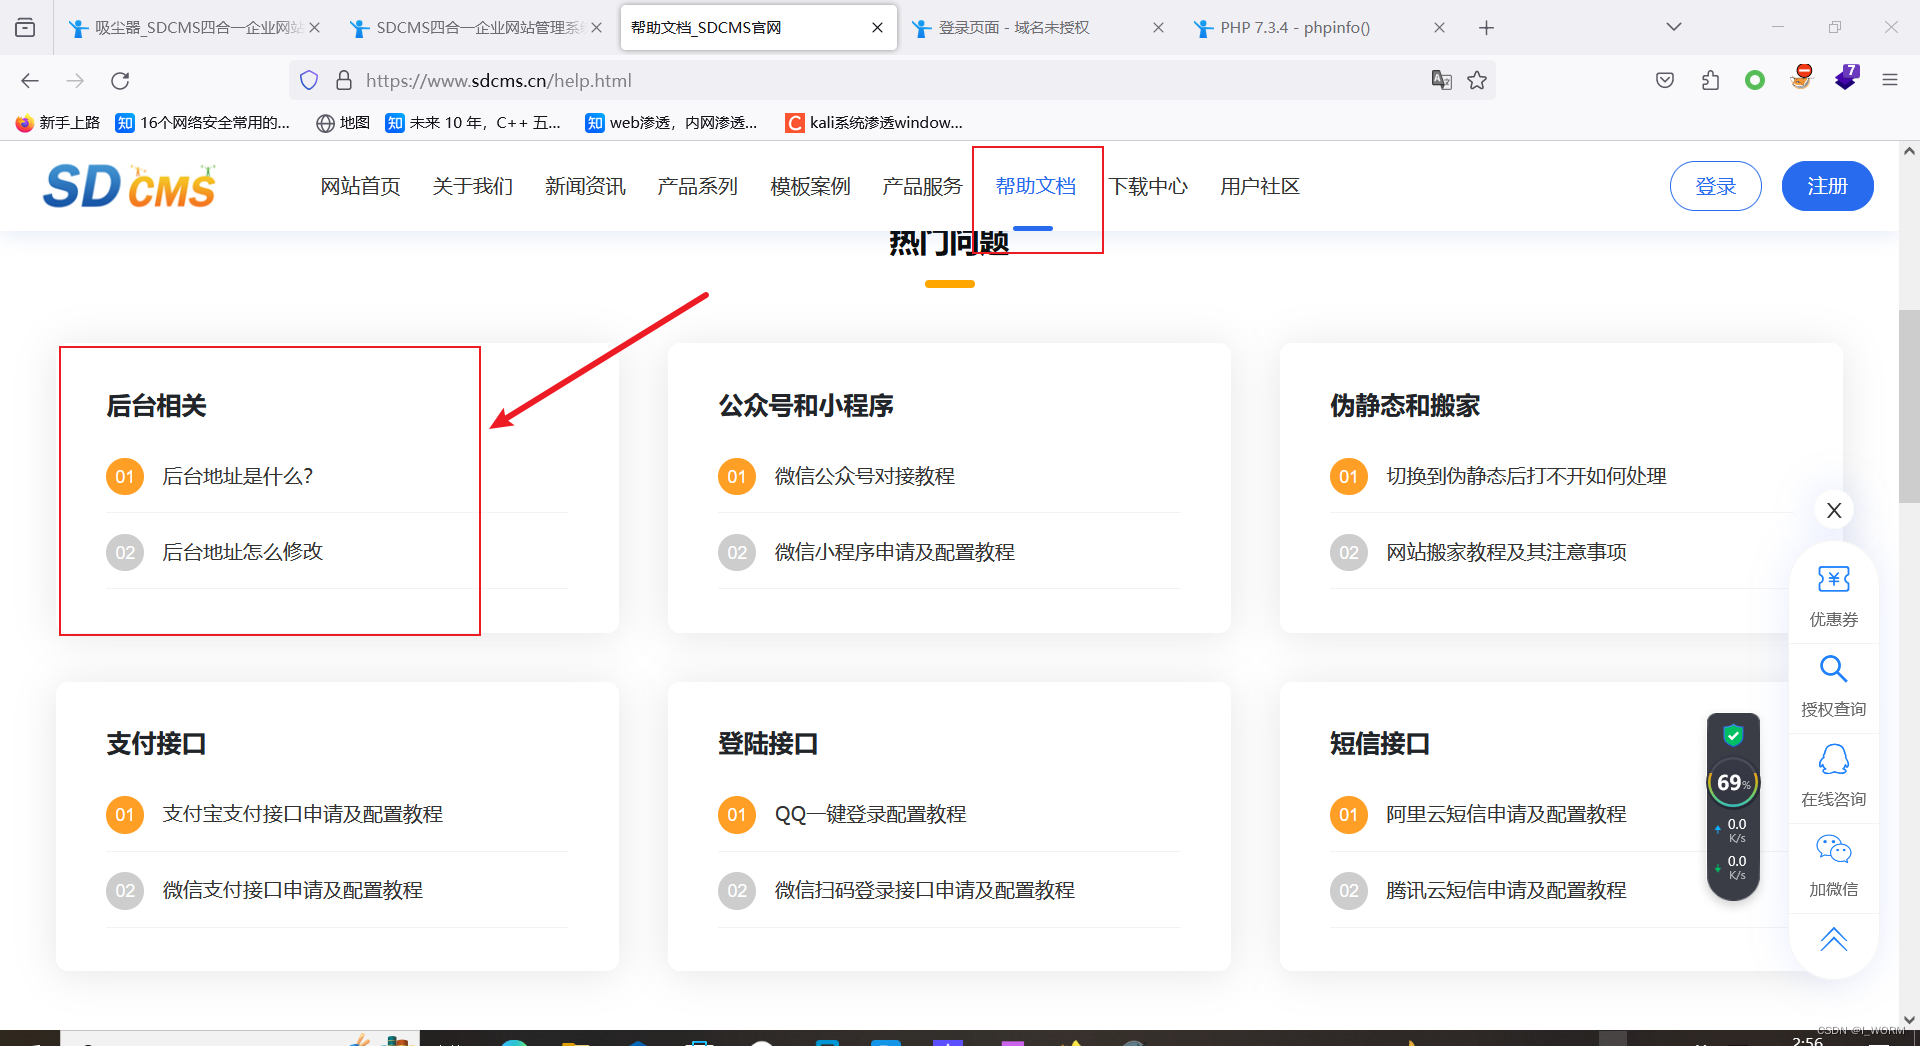Close the 帮助文档_SDCMS官网 tab
The height and width of the screenshot is (1046, 1920).
[x=877, y=28]
